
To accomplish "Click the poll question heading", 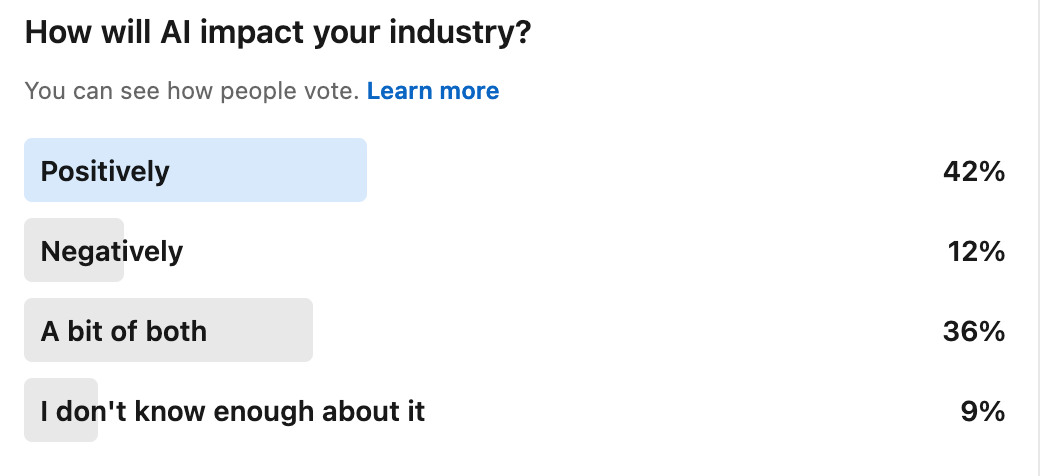I will [x=278, y=32].
